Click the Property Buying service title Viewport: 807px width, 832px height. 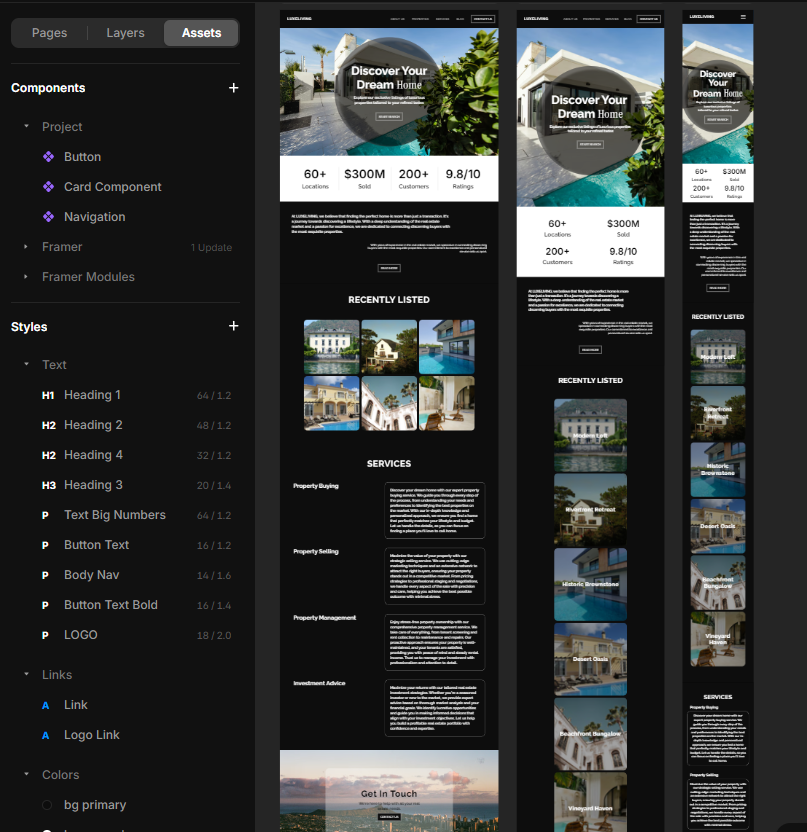(x=316, y=486)
